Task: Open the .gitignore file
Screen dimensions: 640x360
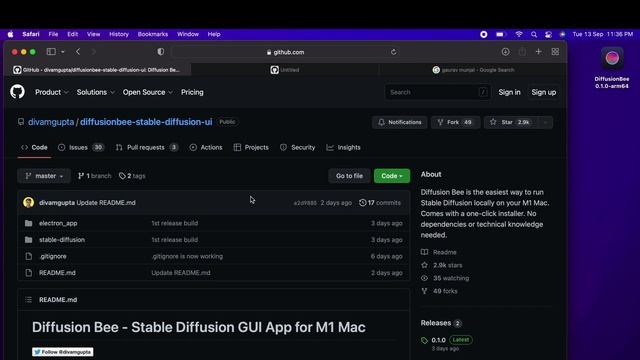Action: 53,256
